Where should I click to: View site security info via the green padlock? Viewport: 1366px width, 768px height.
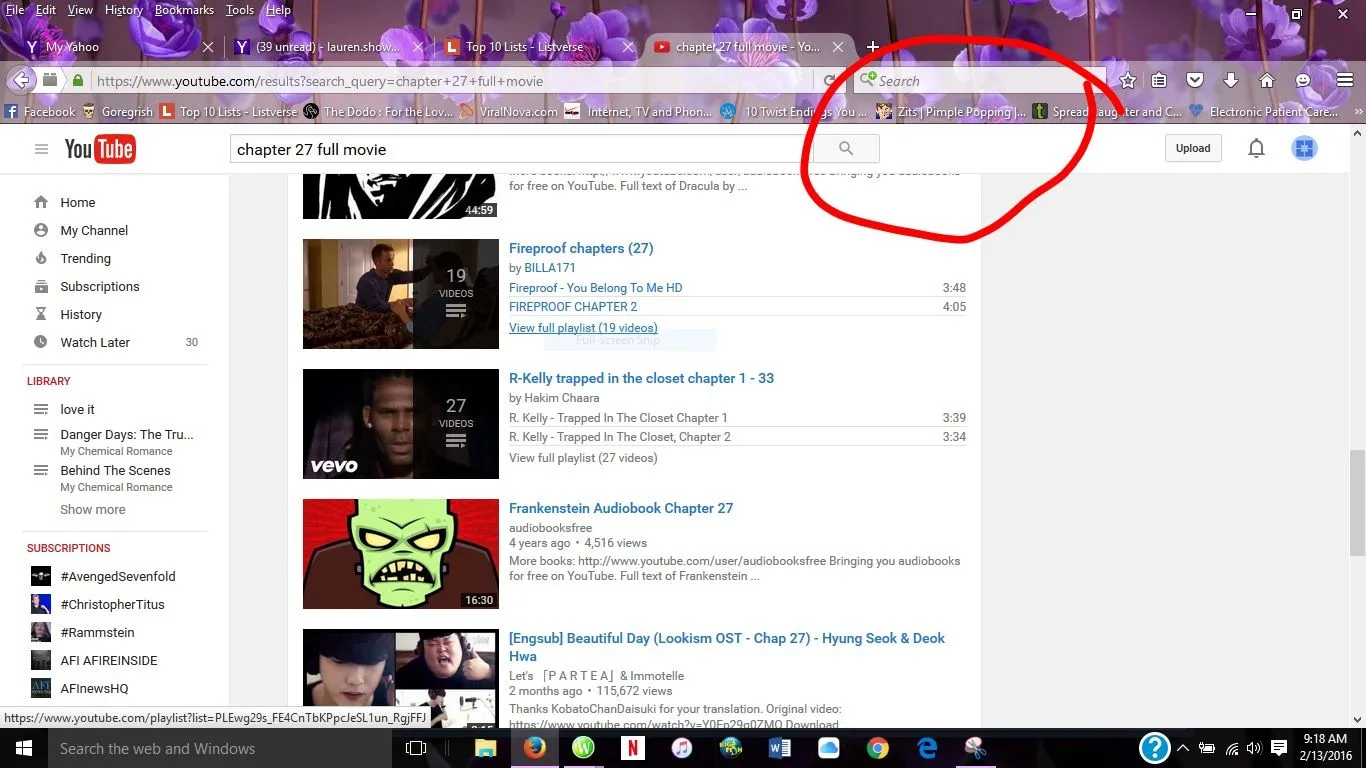tap(78, 81)
